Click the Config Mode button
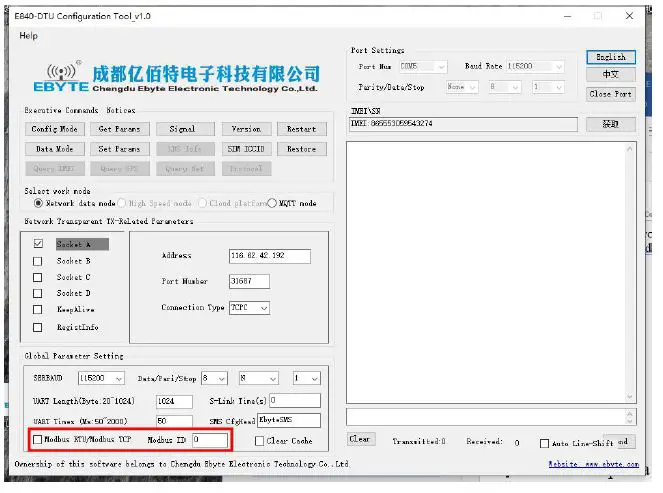This screenshot has width=663, height=493. (x=55, y=129)
